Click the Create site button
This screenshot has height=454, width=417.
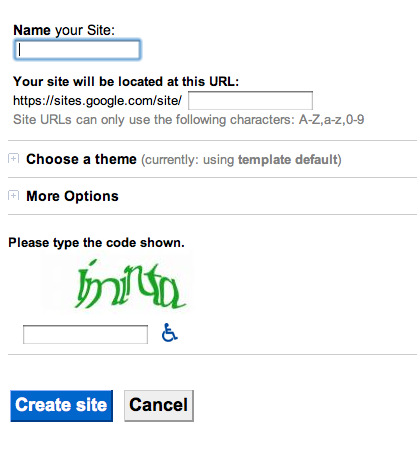tap(62, 406)
